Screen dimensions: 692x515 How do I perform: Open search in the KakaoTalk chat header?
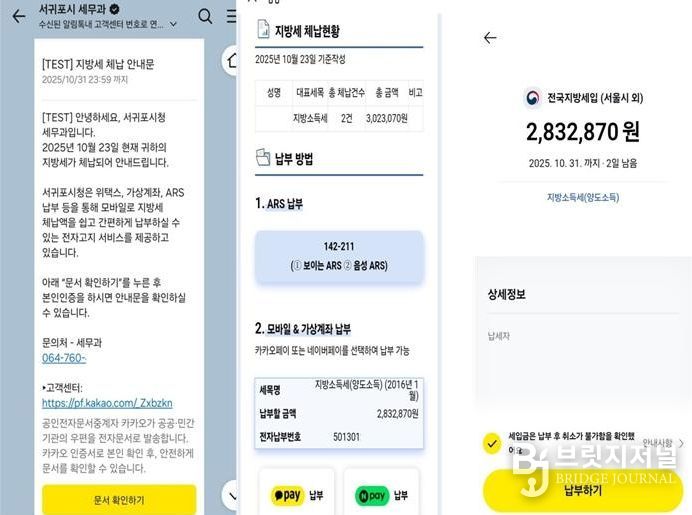tap(205, 17)
